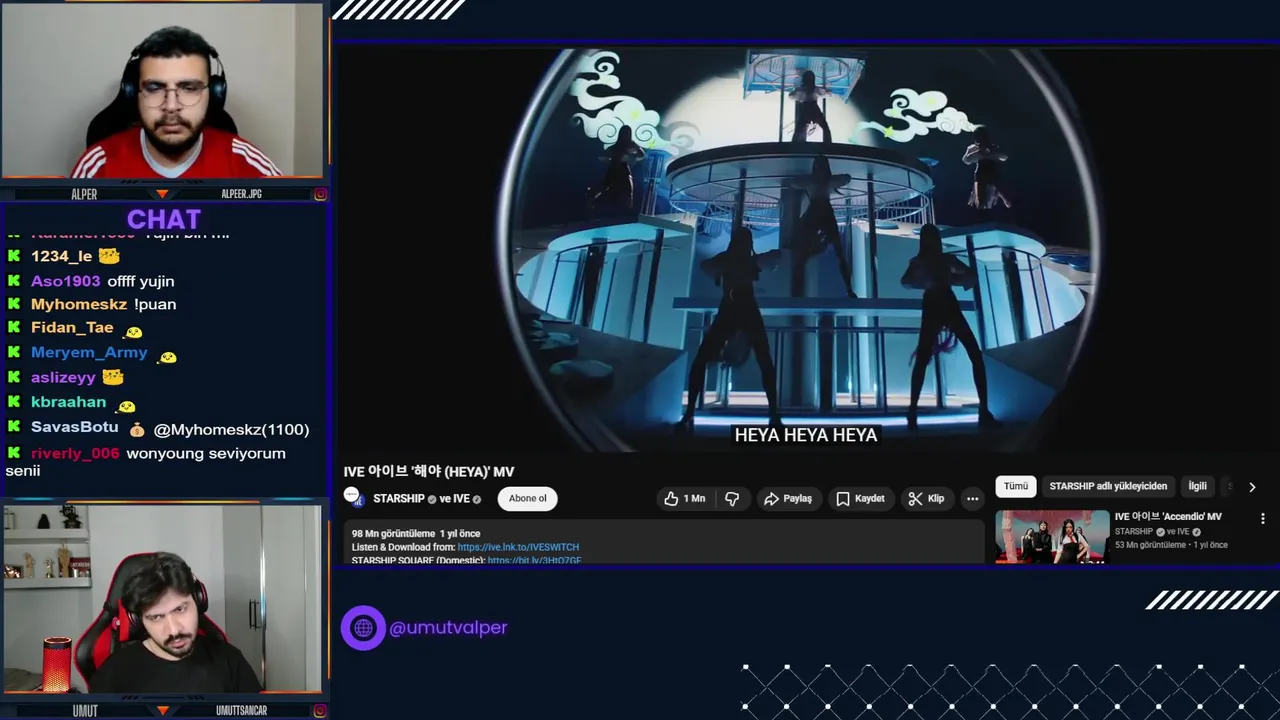Viewport: 1280px width, 720px height.
Task: Click the ALPEER.JPG label
Action: pos(241,194)
